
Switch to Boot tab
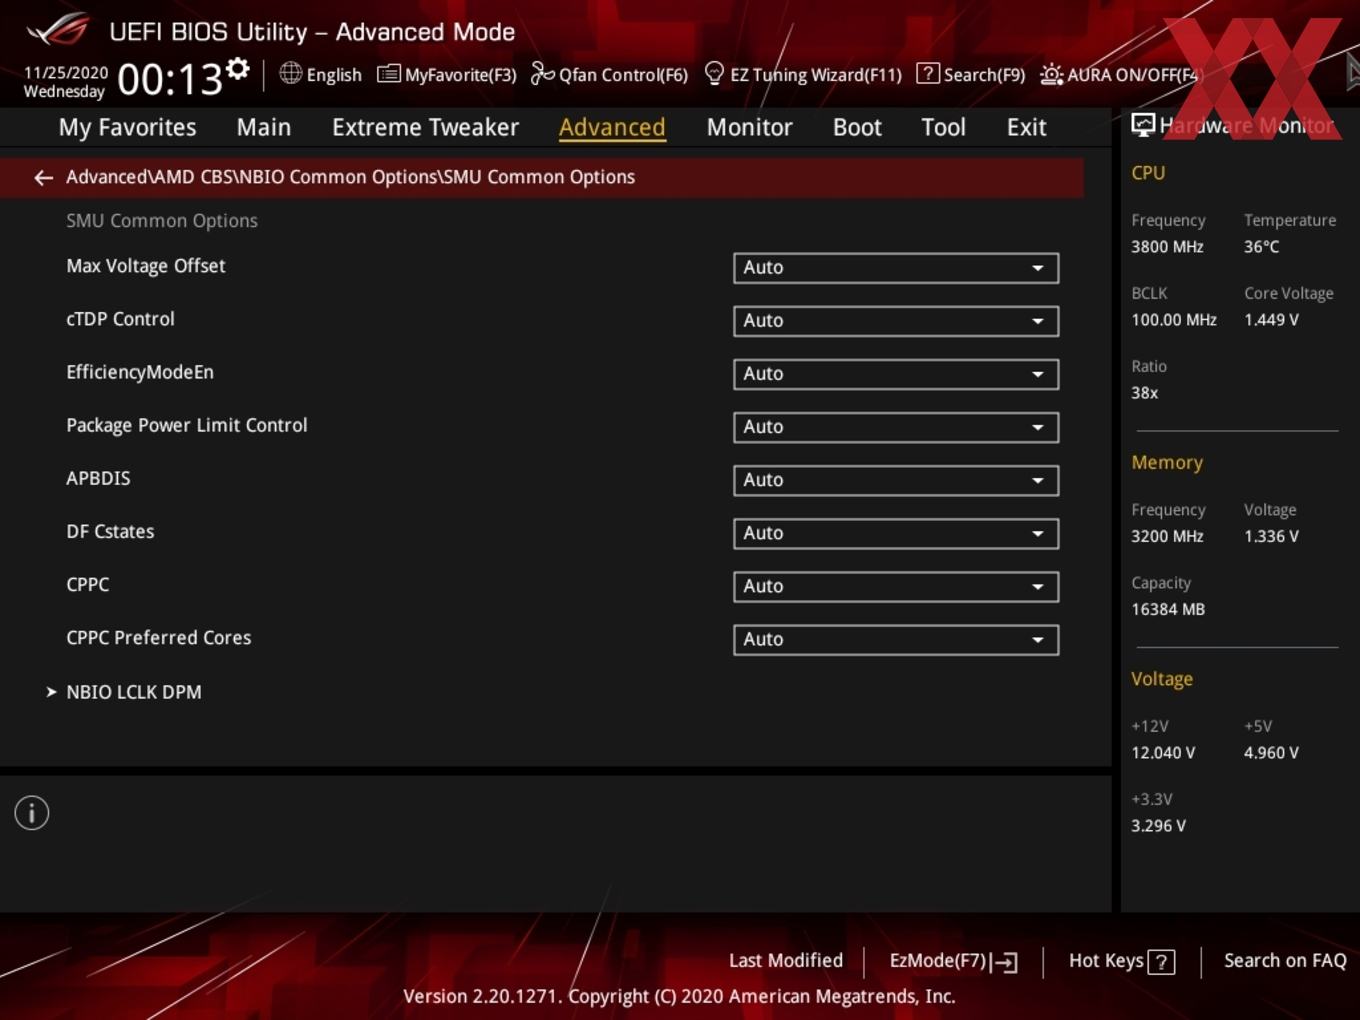click(x=857, y=127)
